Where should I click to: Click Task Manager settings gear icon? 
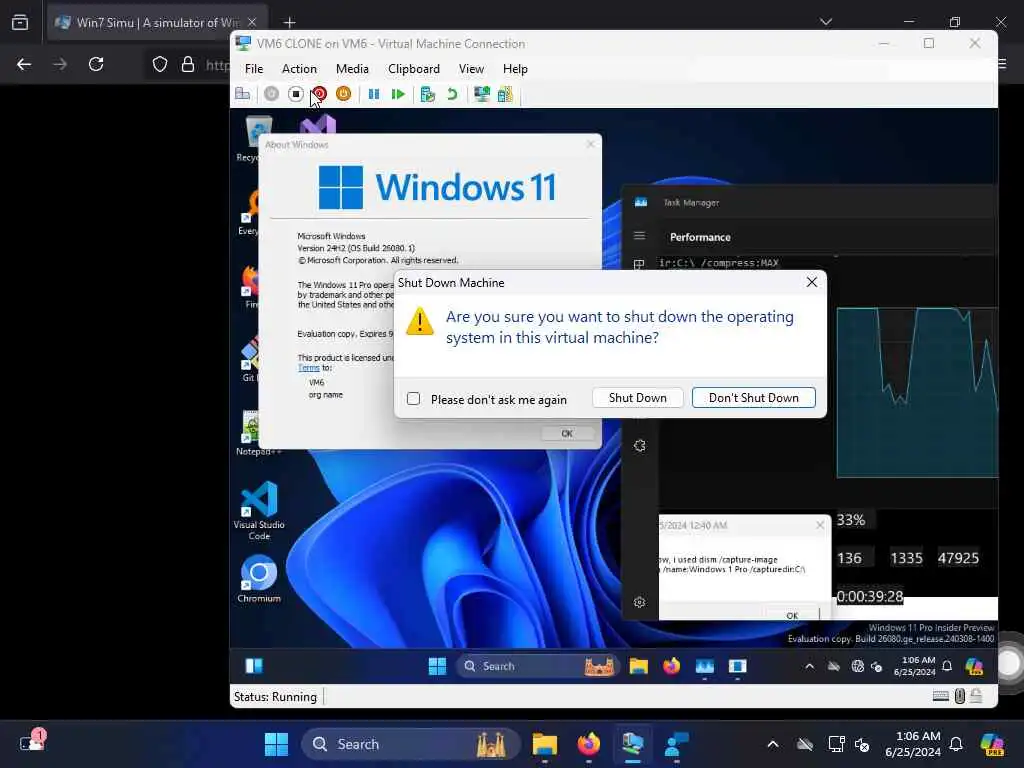pos(639,602)
